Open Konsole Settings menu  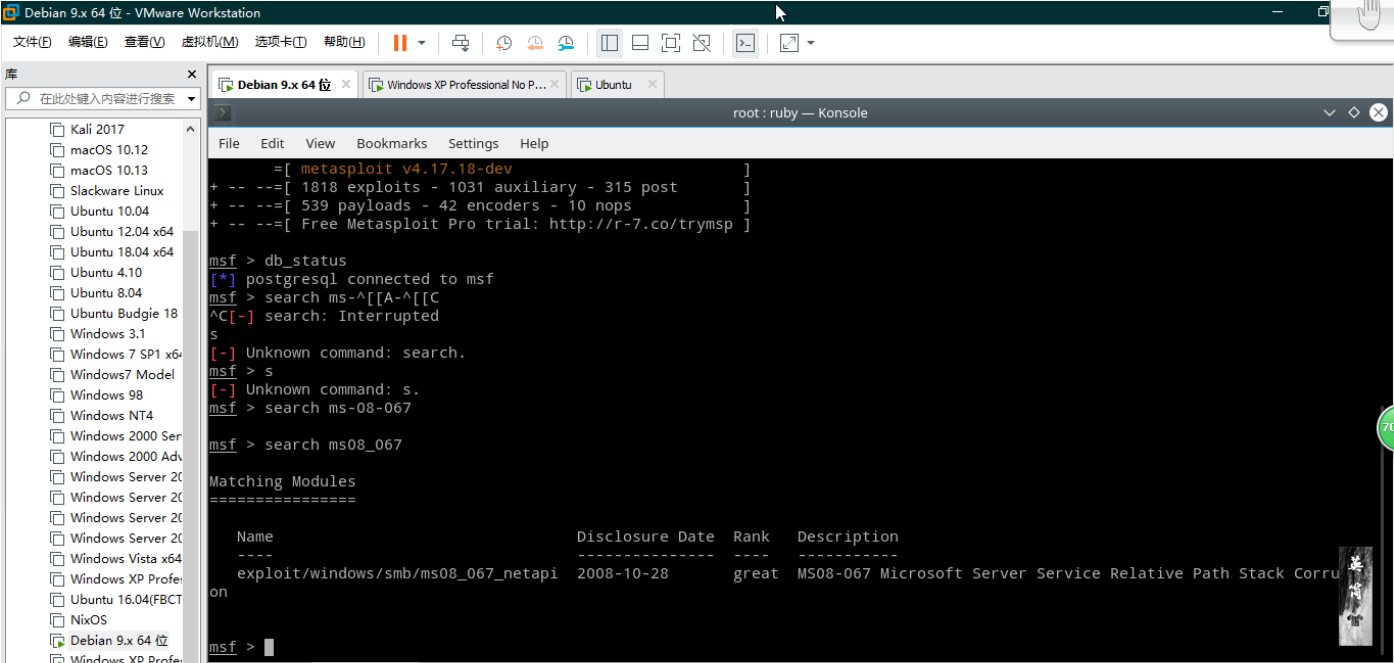pos(473,143)
